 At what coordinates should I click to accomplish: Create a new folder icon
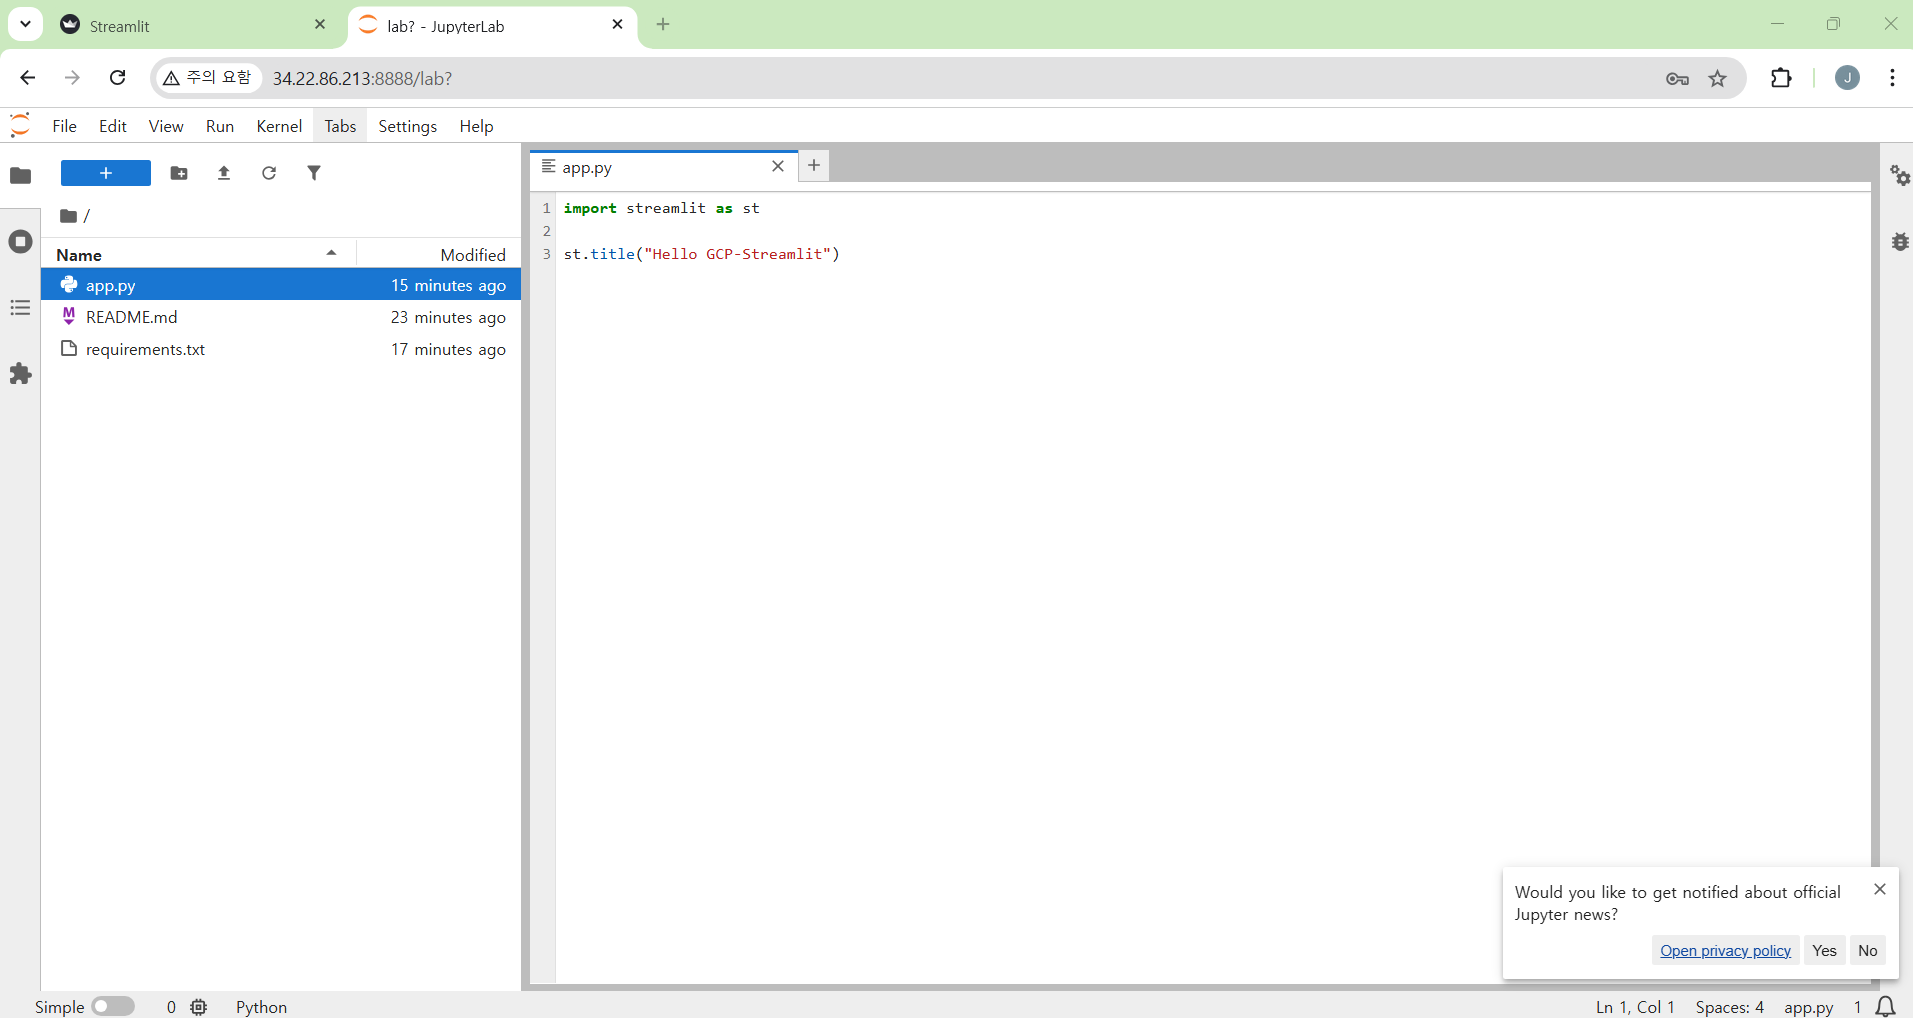(x=179, y=173)
